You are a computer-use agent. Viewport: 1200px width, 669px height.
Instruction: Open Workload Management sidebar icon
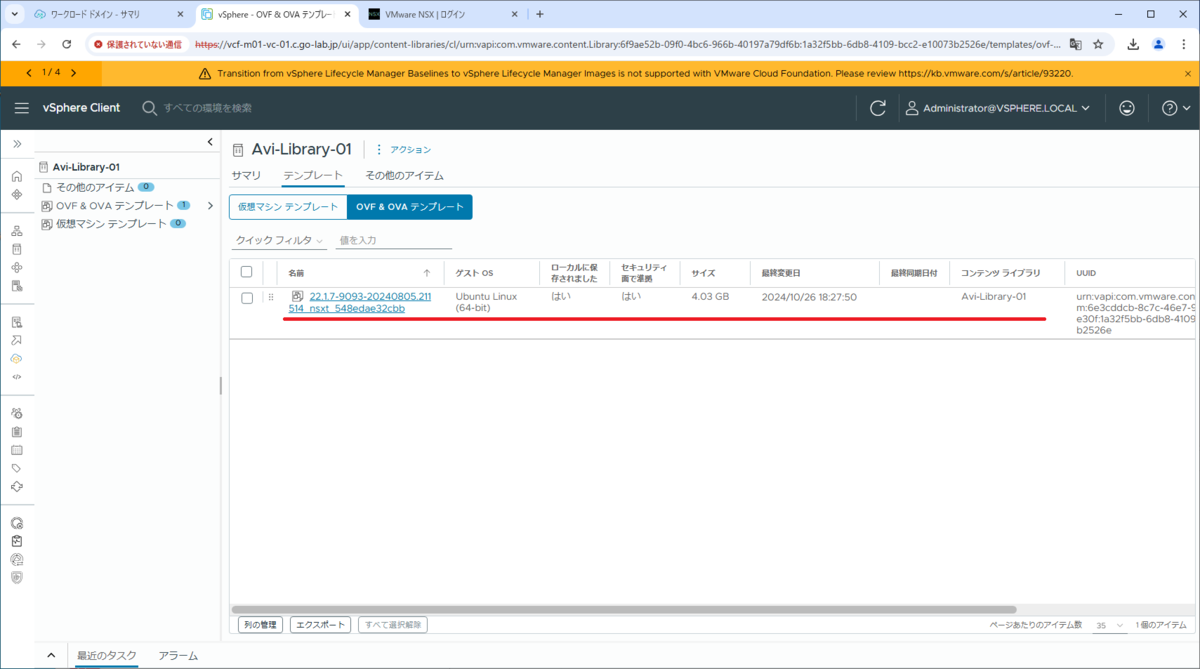click(17, 267)
